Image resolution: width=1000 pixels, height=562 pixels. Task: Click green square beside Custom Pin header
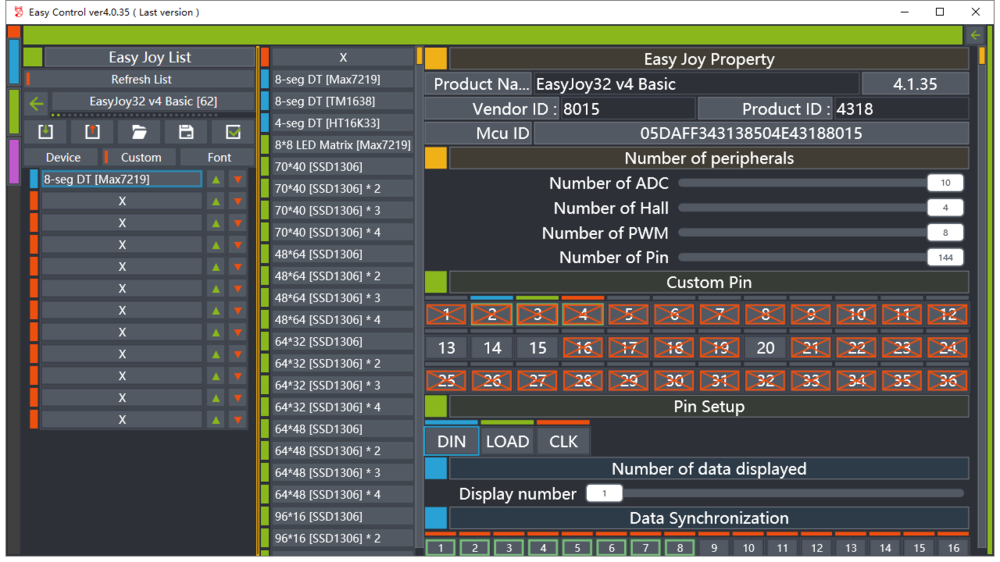click(x=436, y=282)
